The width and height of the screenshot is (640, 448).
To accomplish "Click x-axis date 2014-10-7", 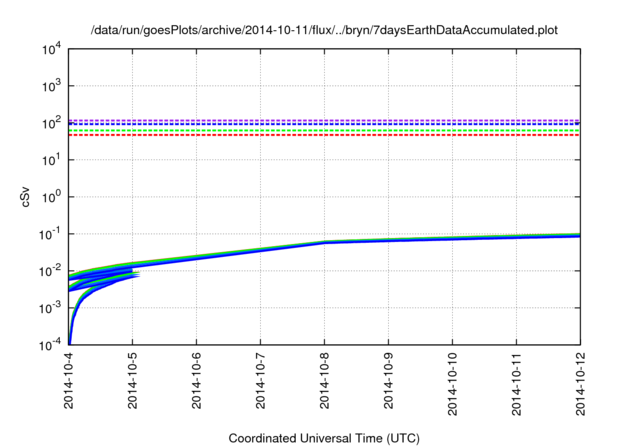I will pos(260,380).
